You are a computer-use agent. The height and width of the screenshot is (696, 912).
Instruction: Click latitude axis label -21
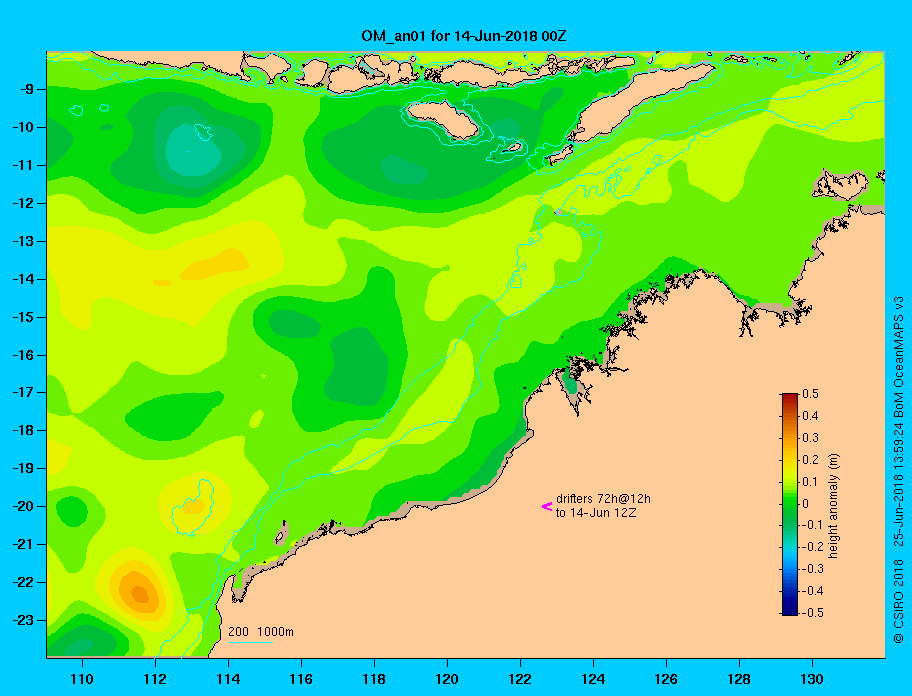(x=22, y=544)
